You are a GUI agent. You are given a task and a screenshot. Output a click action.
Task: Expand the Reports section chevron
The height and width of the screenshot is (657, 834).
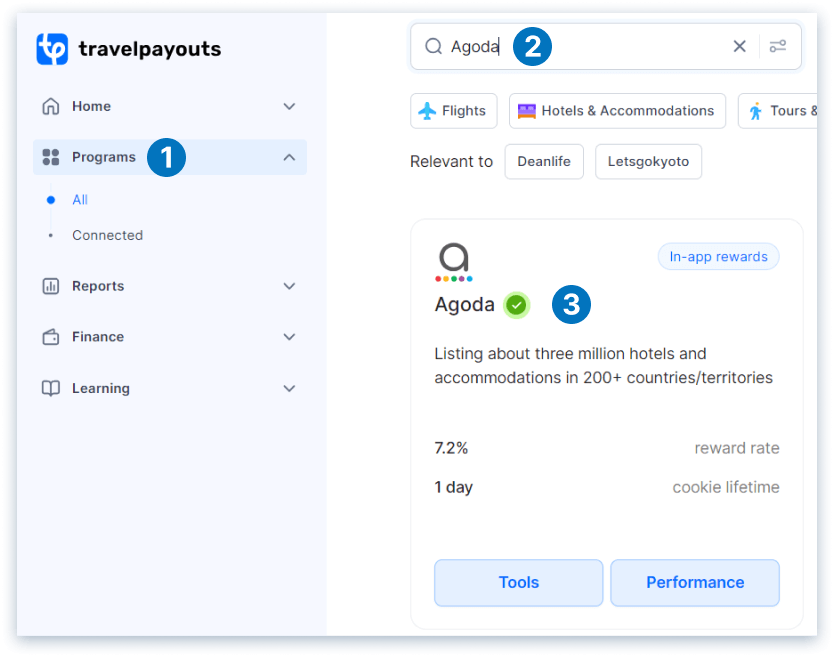tap(289, 286)
